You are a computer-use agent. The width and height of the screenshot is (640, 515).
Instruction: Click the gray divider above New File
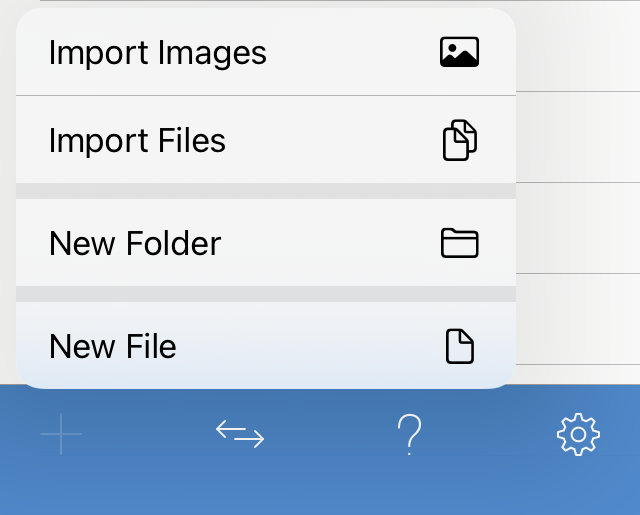point(266,294)
